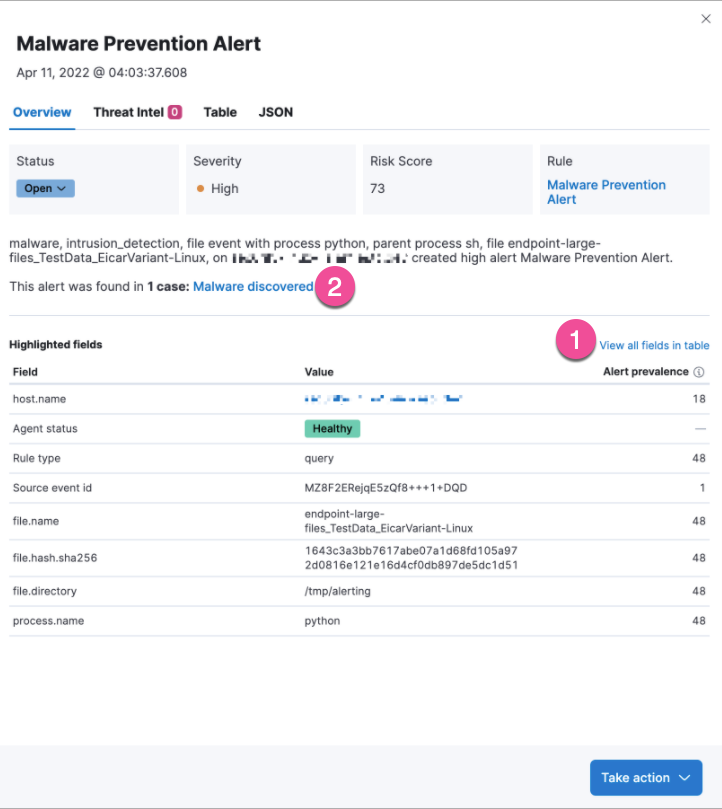Click the Source event id value
Viewport: 722px width, 809px height.
coord(386,488)
